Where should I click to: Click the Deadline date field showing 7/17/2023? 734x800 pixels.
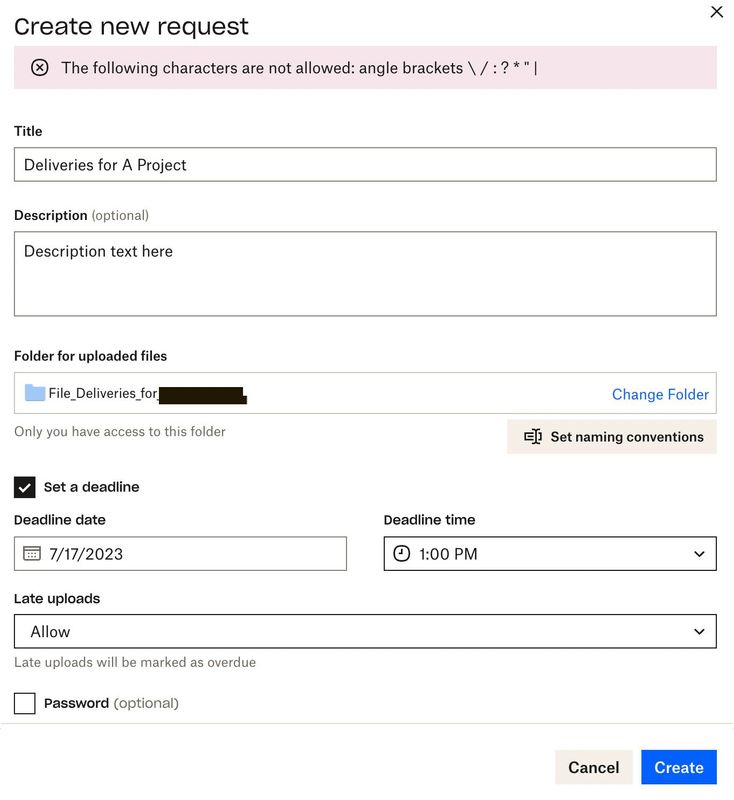[x=180, y=553]
